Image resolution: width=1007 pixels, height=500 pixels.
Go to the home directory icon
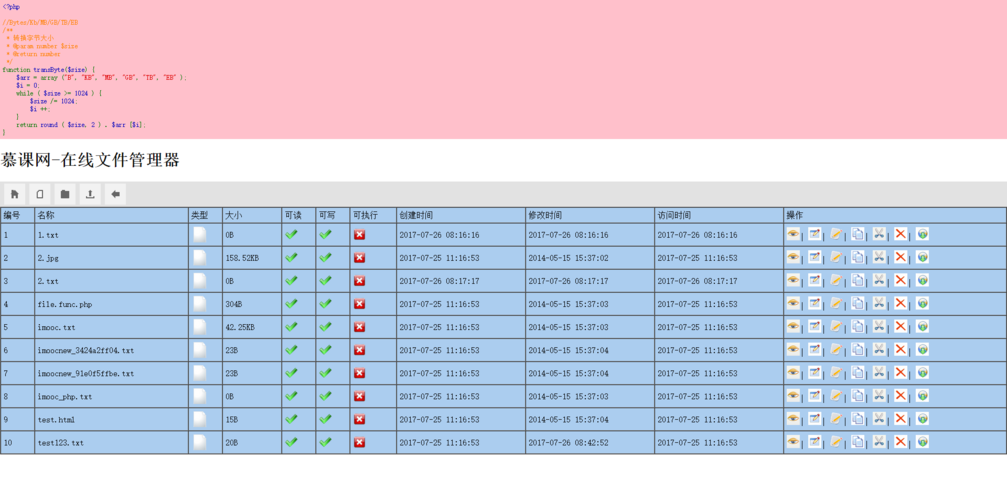[x=14, y=194]
